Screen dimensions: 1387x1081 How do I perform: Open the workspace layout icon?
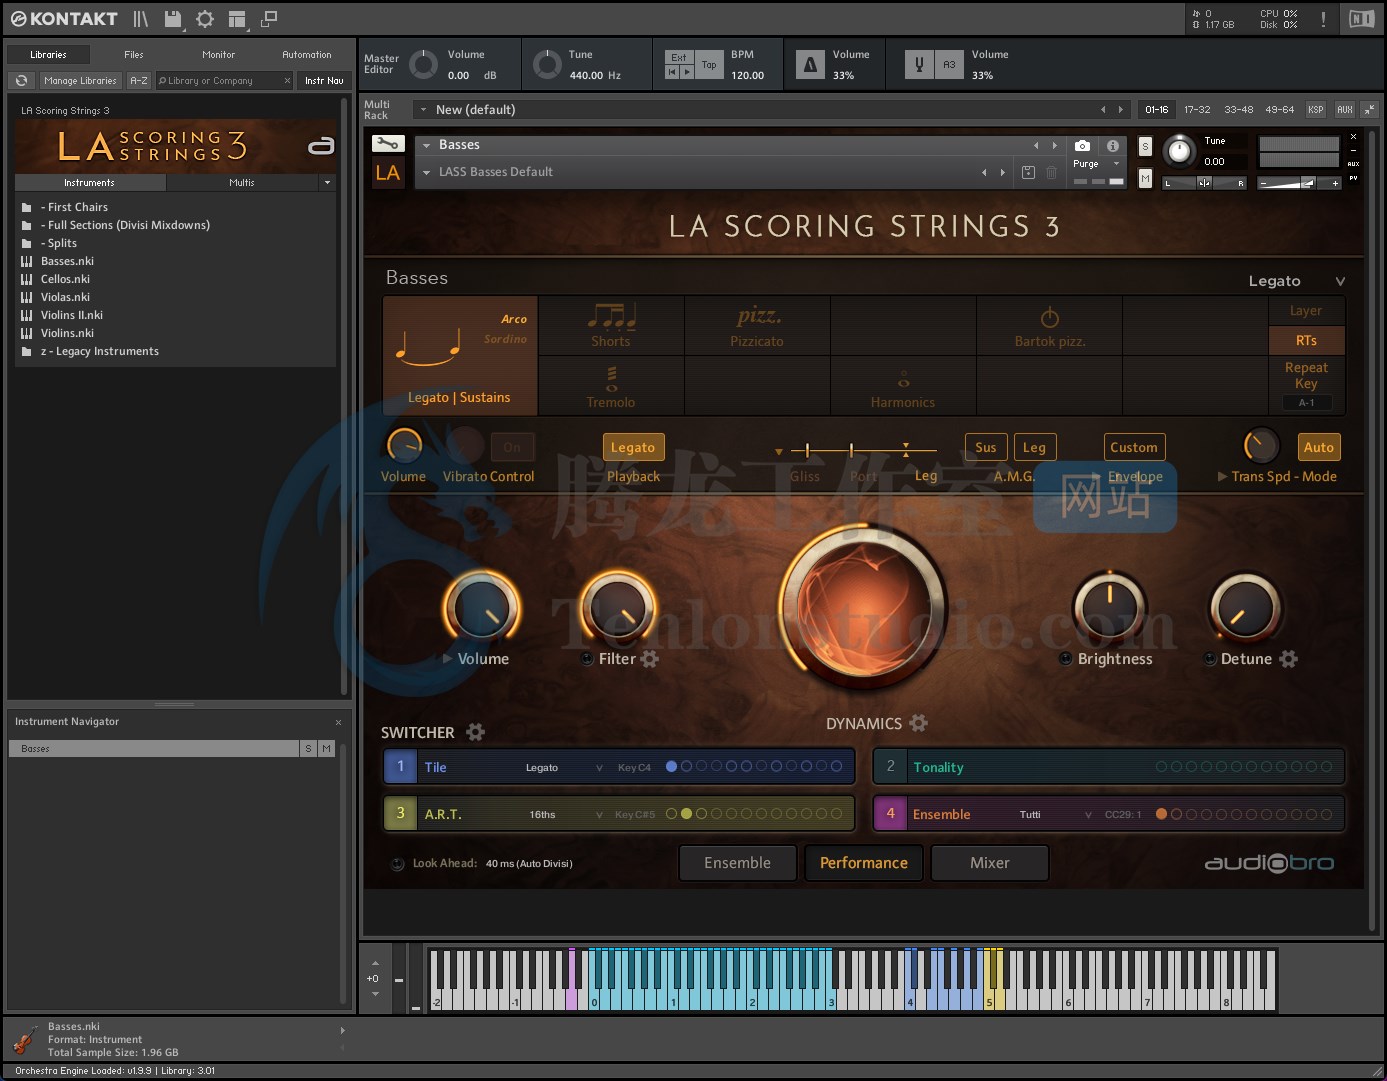coord(237,19)
